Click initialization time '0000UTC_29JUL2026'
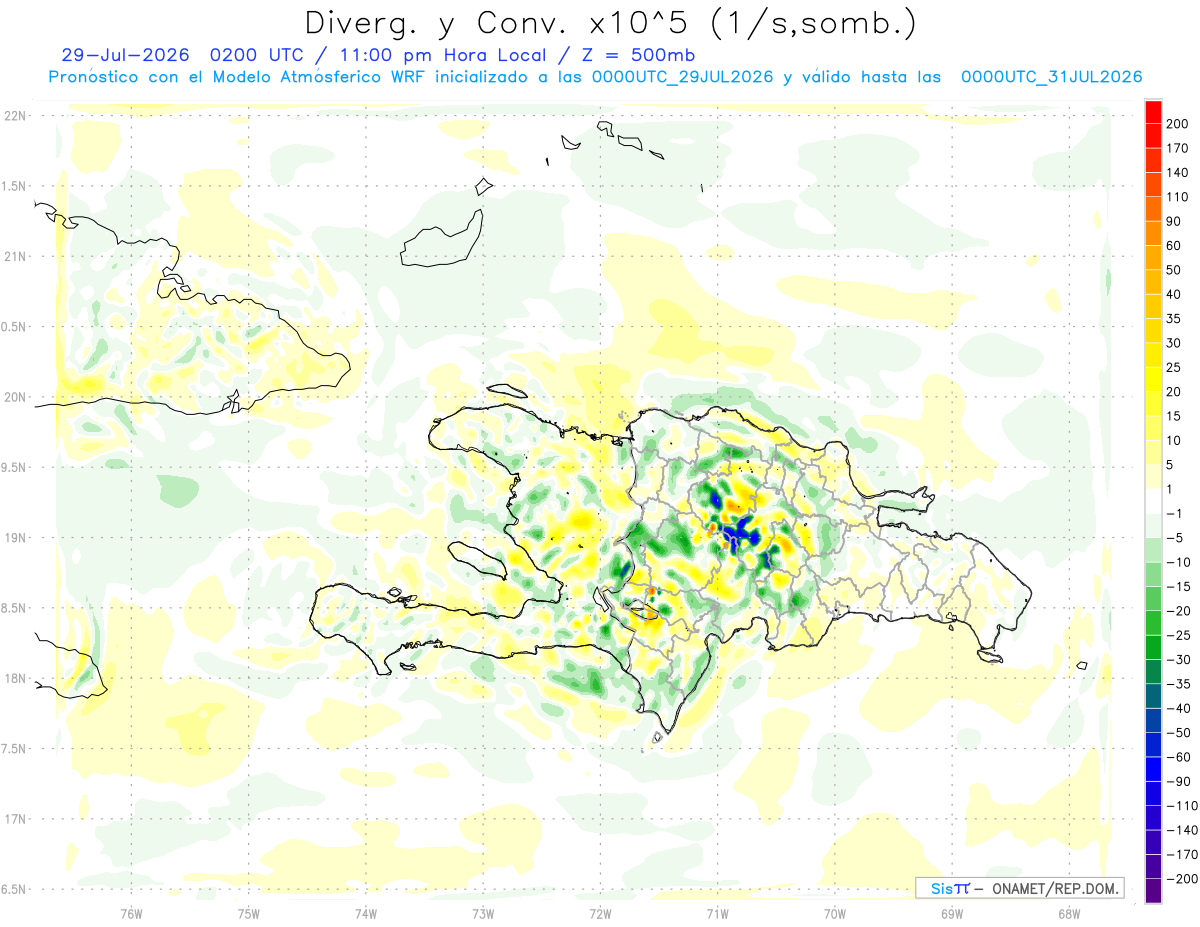1200x927 pixels. [682, 77]
